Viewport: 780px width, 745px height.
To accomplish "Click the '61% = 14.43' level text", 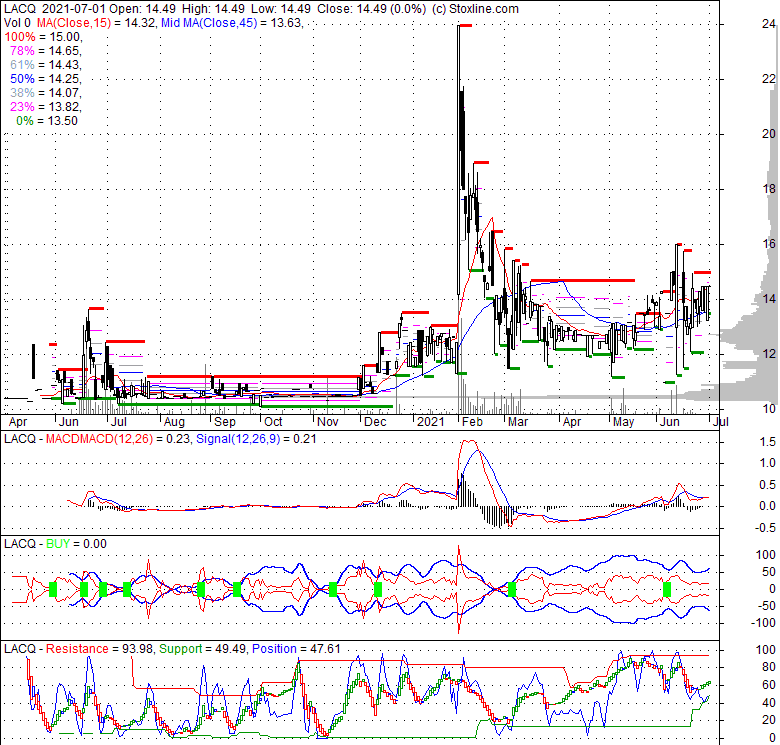I will (45, 65).
